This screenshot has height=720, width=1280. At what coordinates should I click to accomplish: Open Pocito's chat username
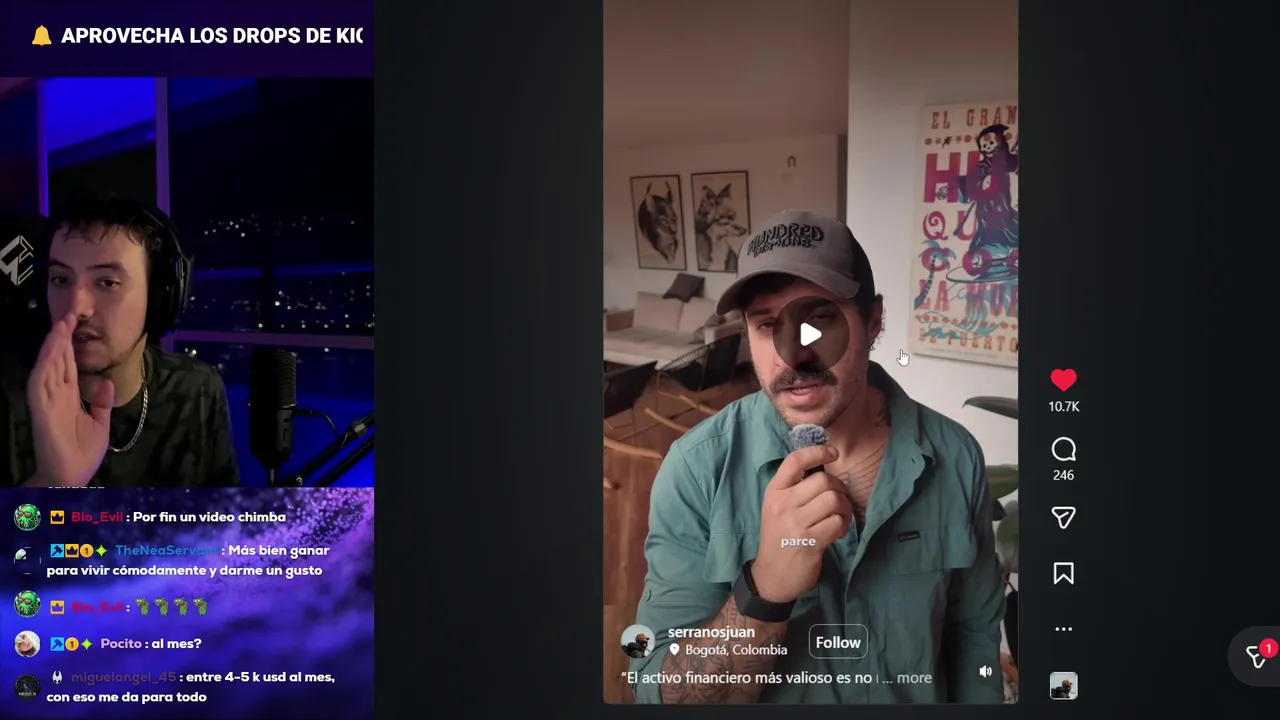tap(121, 644)
